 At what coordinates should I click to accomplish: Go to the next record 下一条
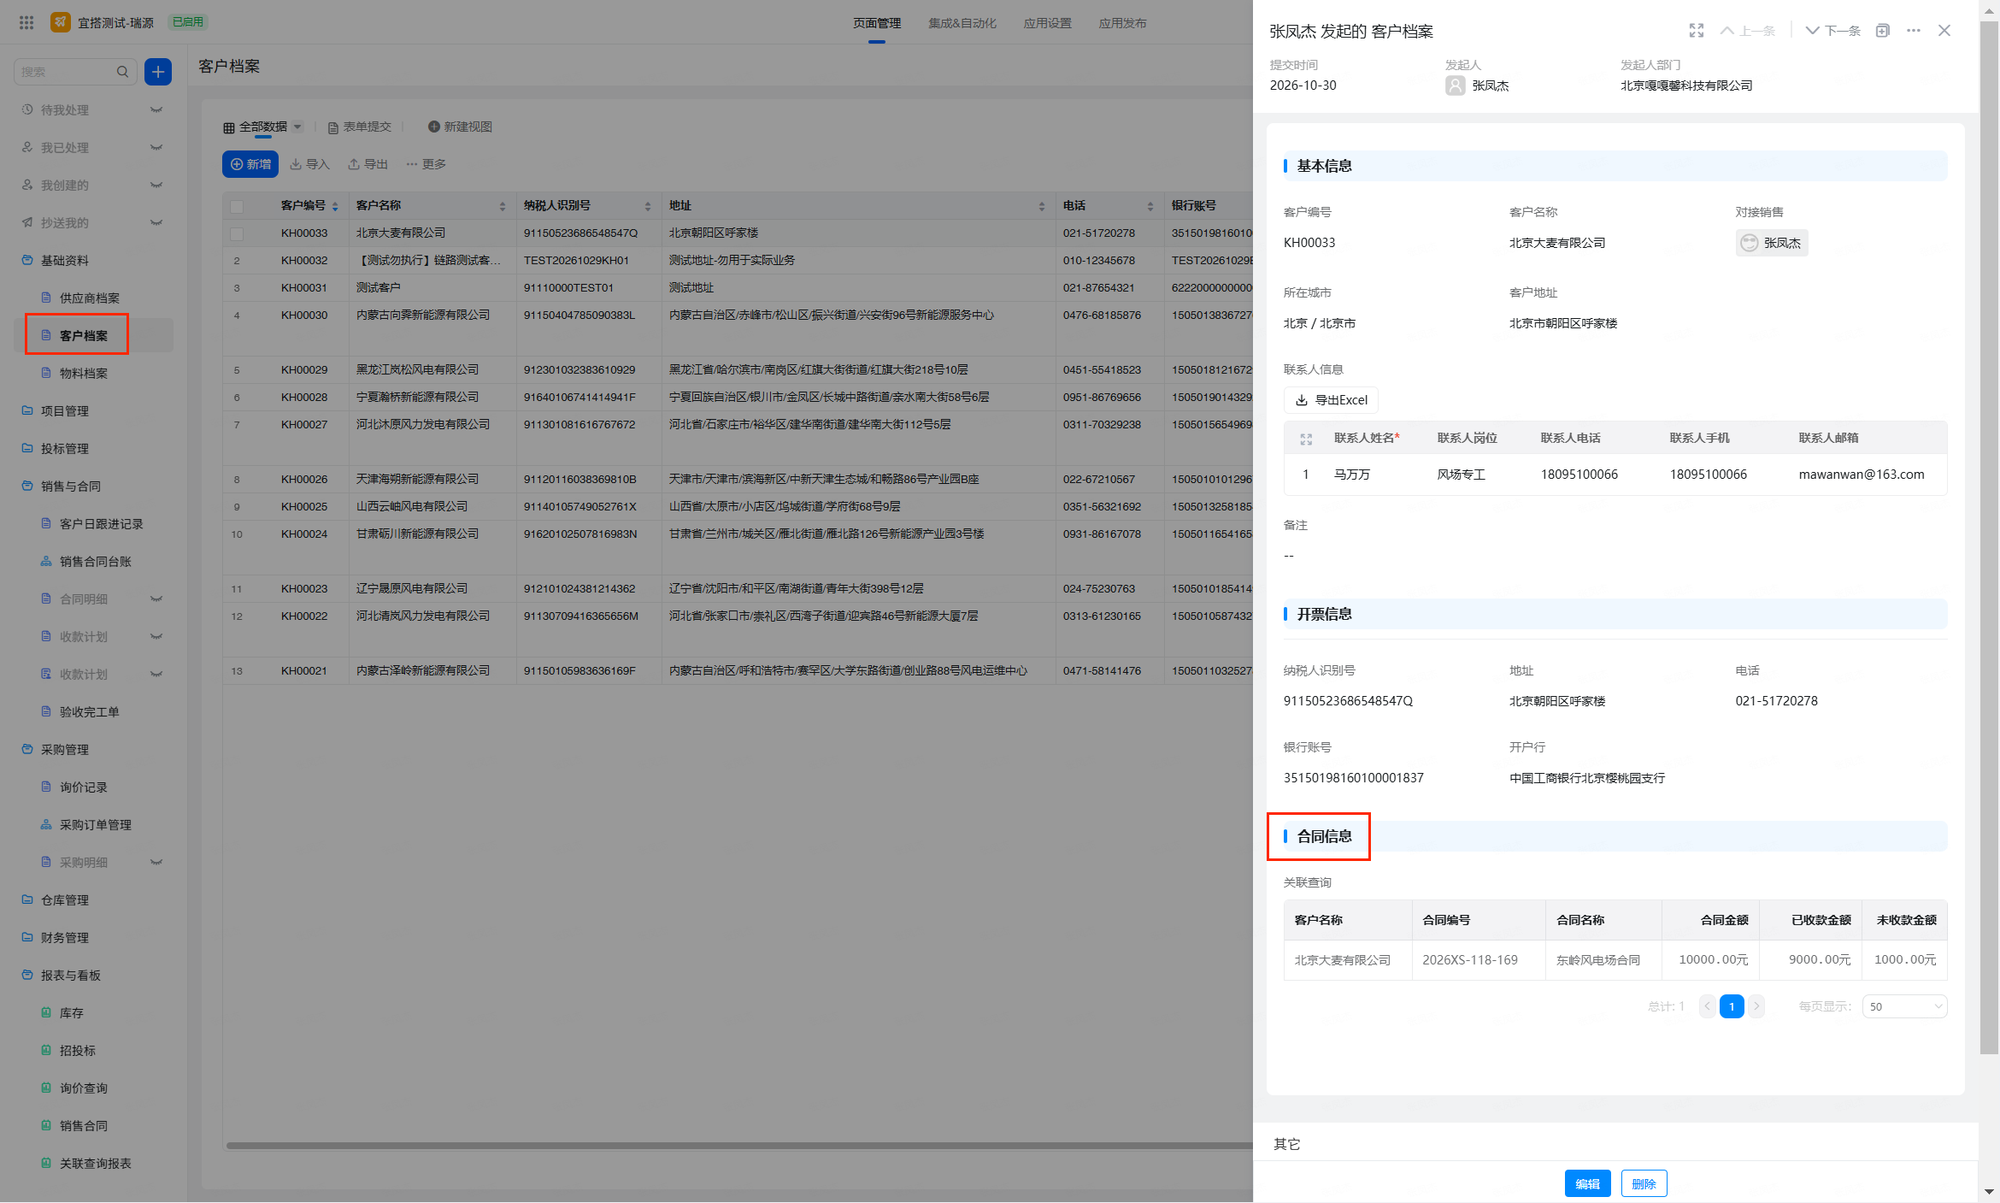coord(1833,31)
